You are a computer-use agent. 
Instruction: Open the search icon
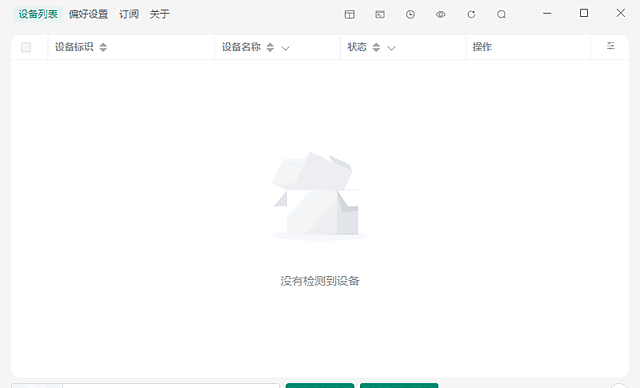[x=501, y=15]
